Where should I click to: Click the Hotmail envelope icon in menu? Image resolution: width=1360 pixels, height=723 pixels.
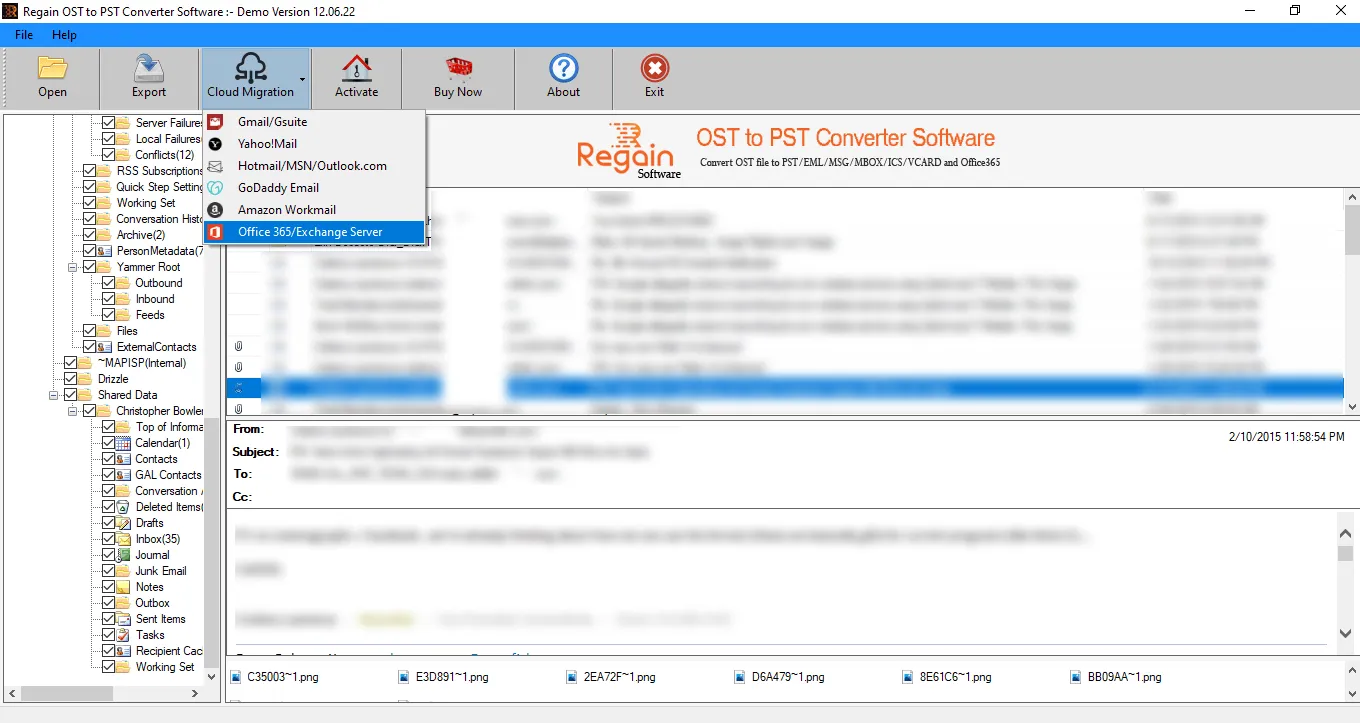pyautogui.click(x=215, y=166)
